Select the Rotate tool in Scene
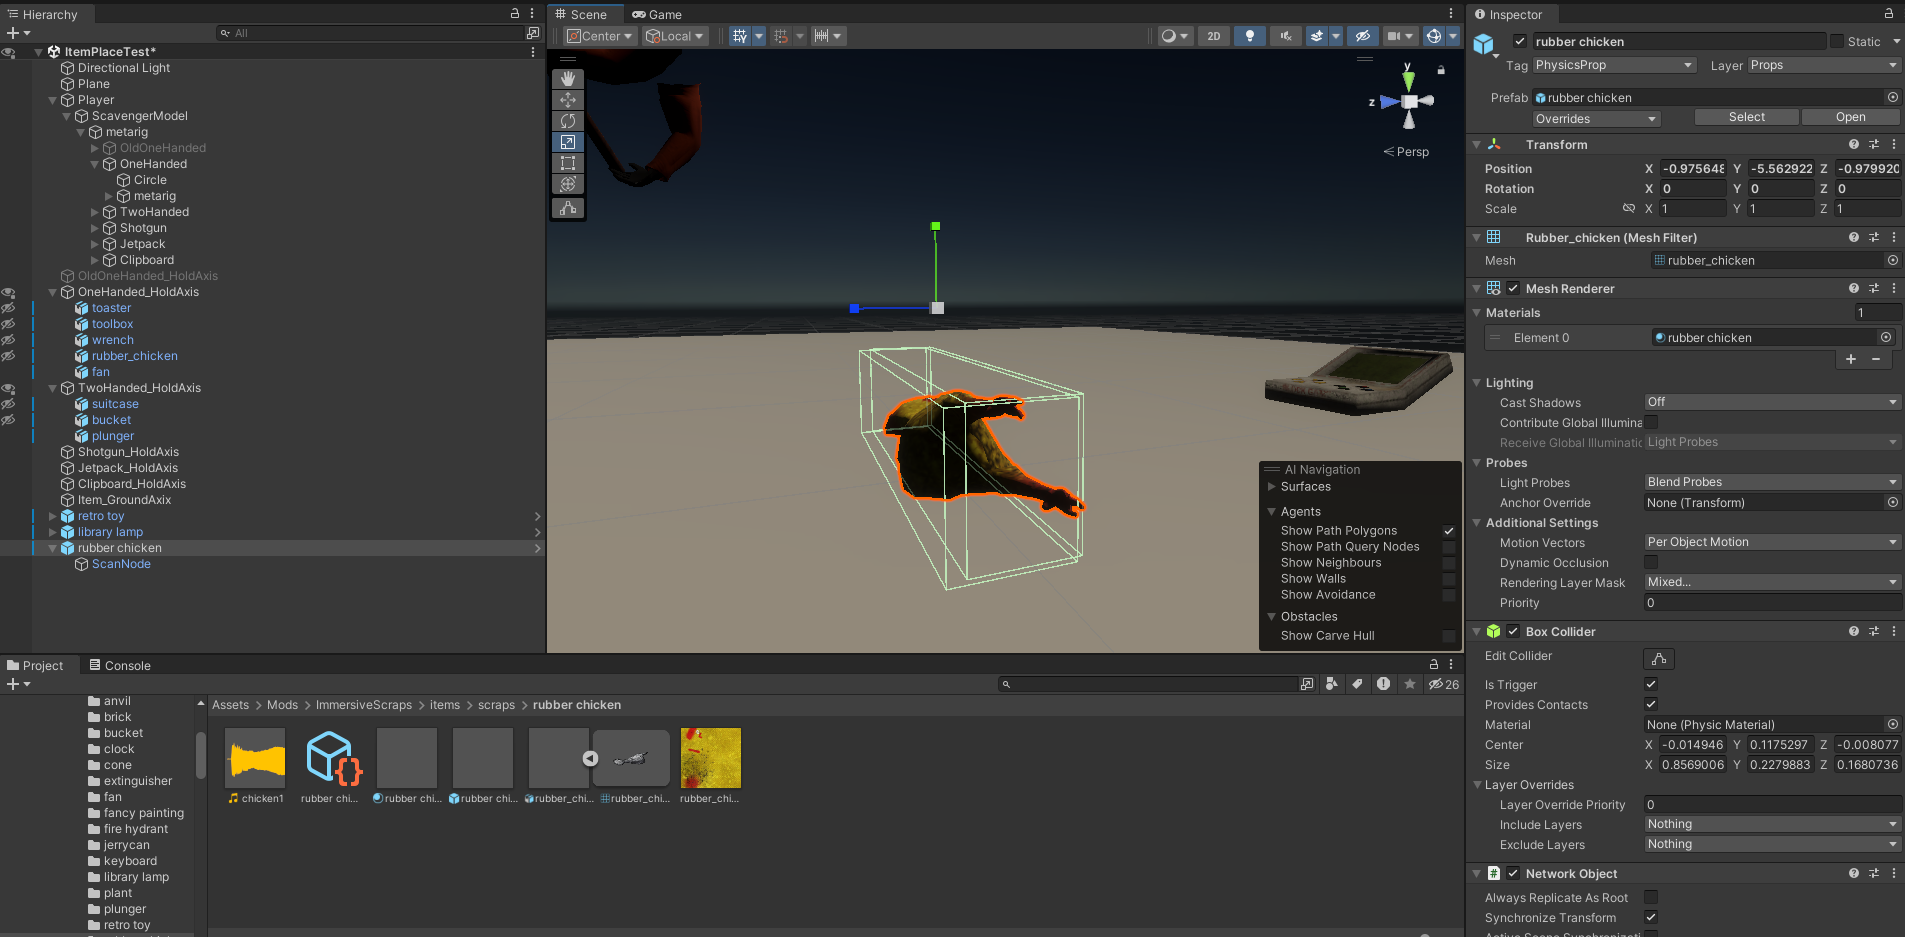 [568, 121]
